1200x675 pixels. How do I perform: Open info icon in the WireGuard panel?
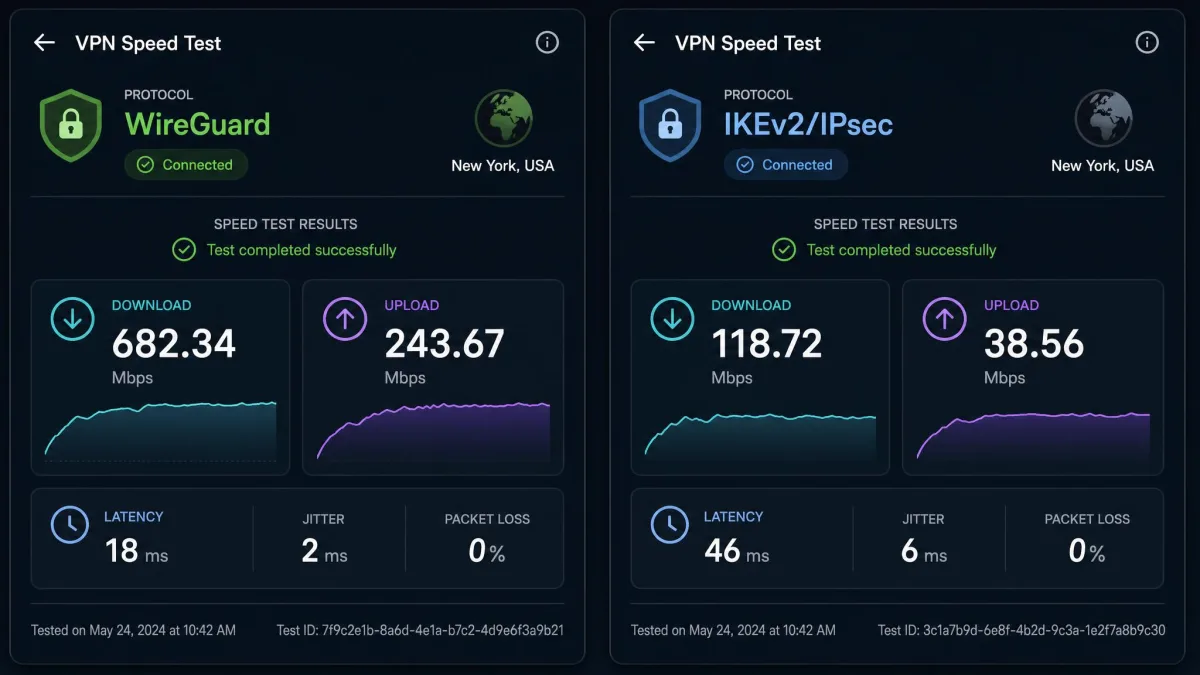[x=547, y=42]
